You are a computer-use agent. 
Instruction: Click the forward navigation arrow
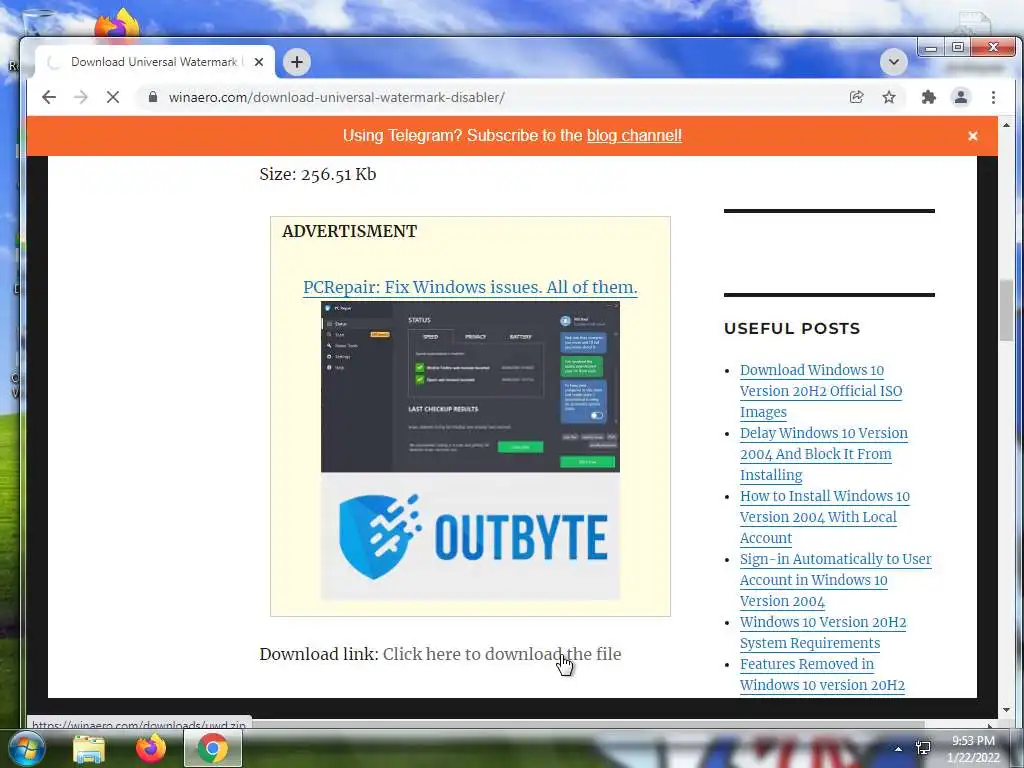click(x=80, y=97)
